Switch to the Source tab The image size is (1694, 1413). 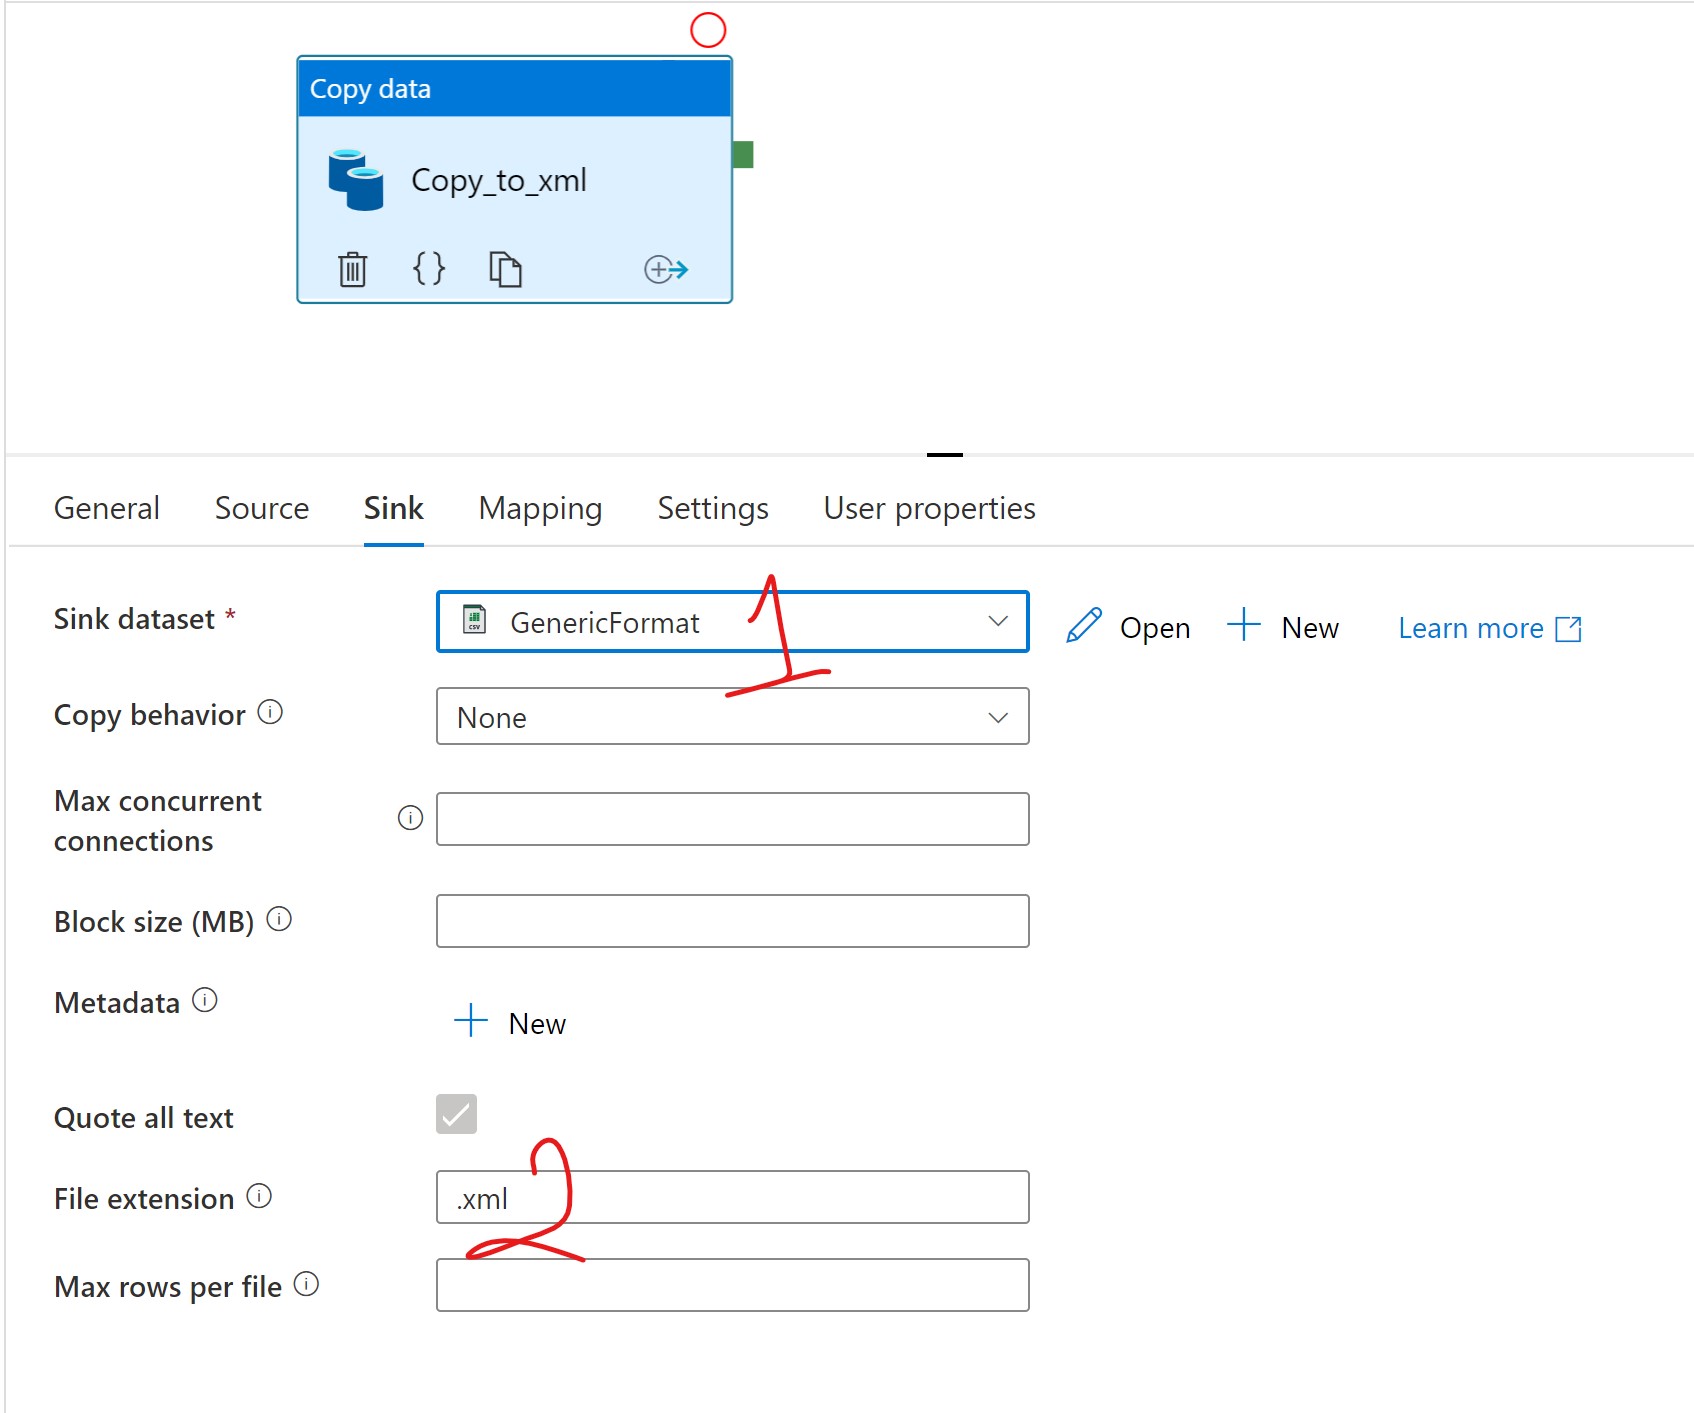pos(262,508)
